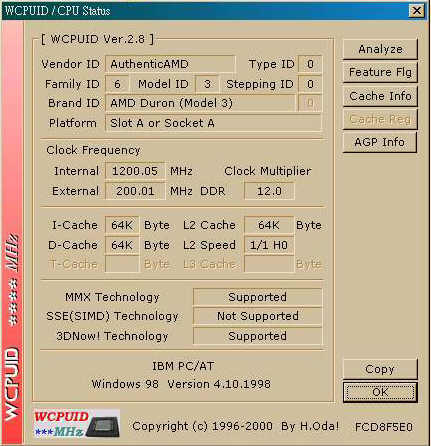Confirm with the OK button
The width and height of the screenshot is (431, 446).
pyautogui.click(x=380, y=392)
